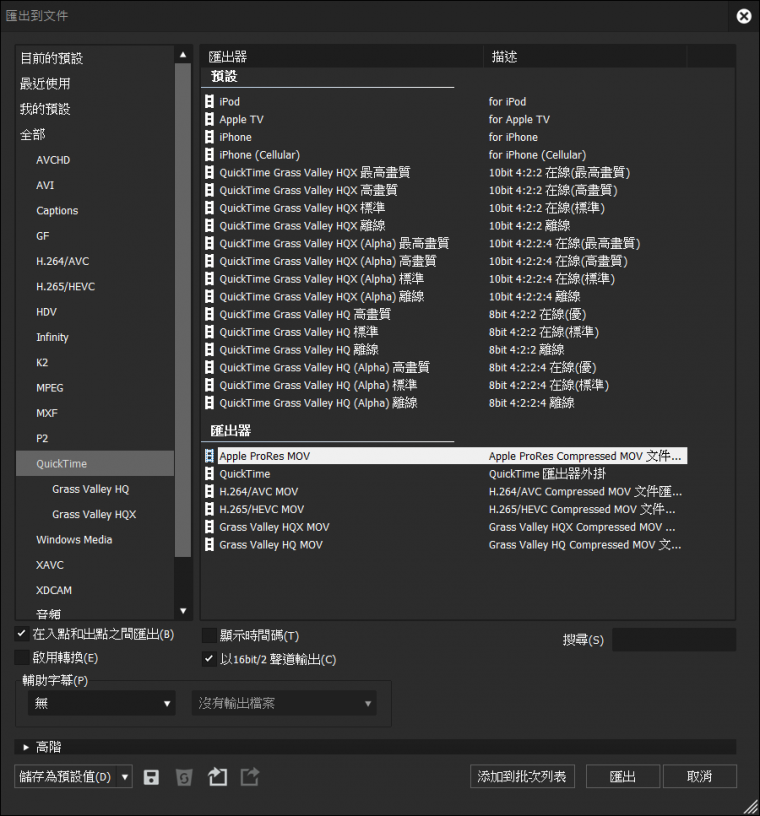Enable the 啟用轉換 checkbox
Viewport: 760px width, 816px height.
pos(21,657)
